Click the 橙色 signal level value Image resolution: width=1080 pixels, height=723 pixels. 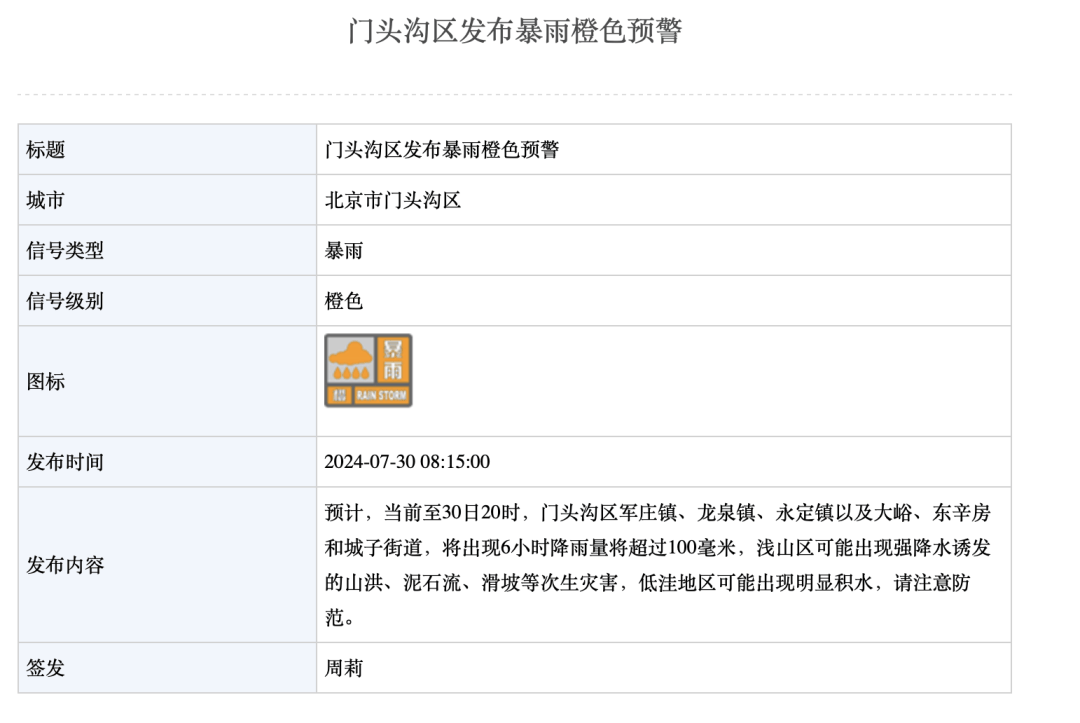344,301
